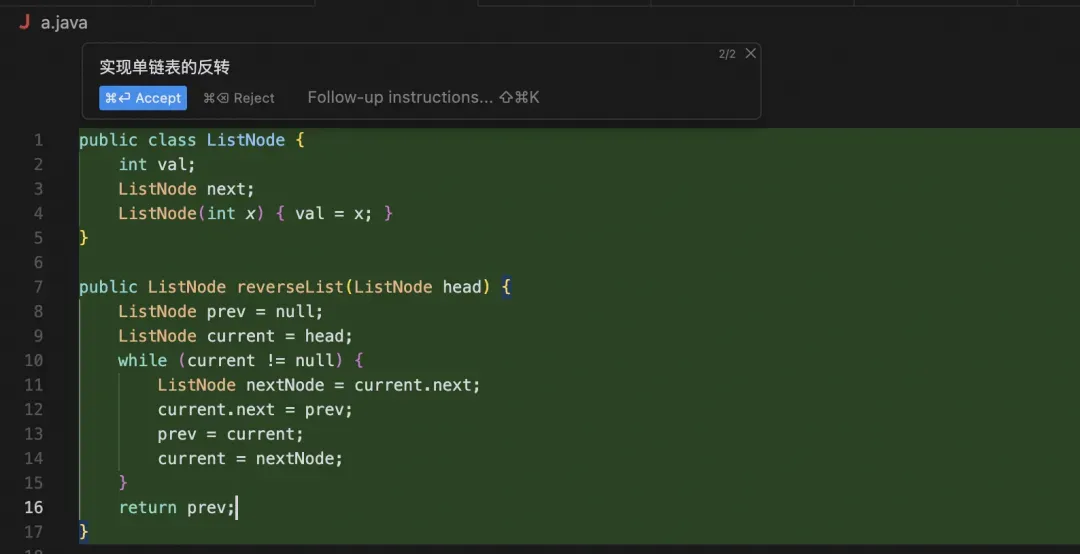This screenshot has height=554, width=1080.
Task: Place cursor on 'int val;' line
Action: tap(157, 164)
